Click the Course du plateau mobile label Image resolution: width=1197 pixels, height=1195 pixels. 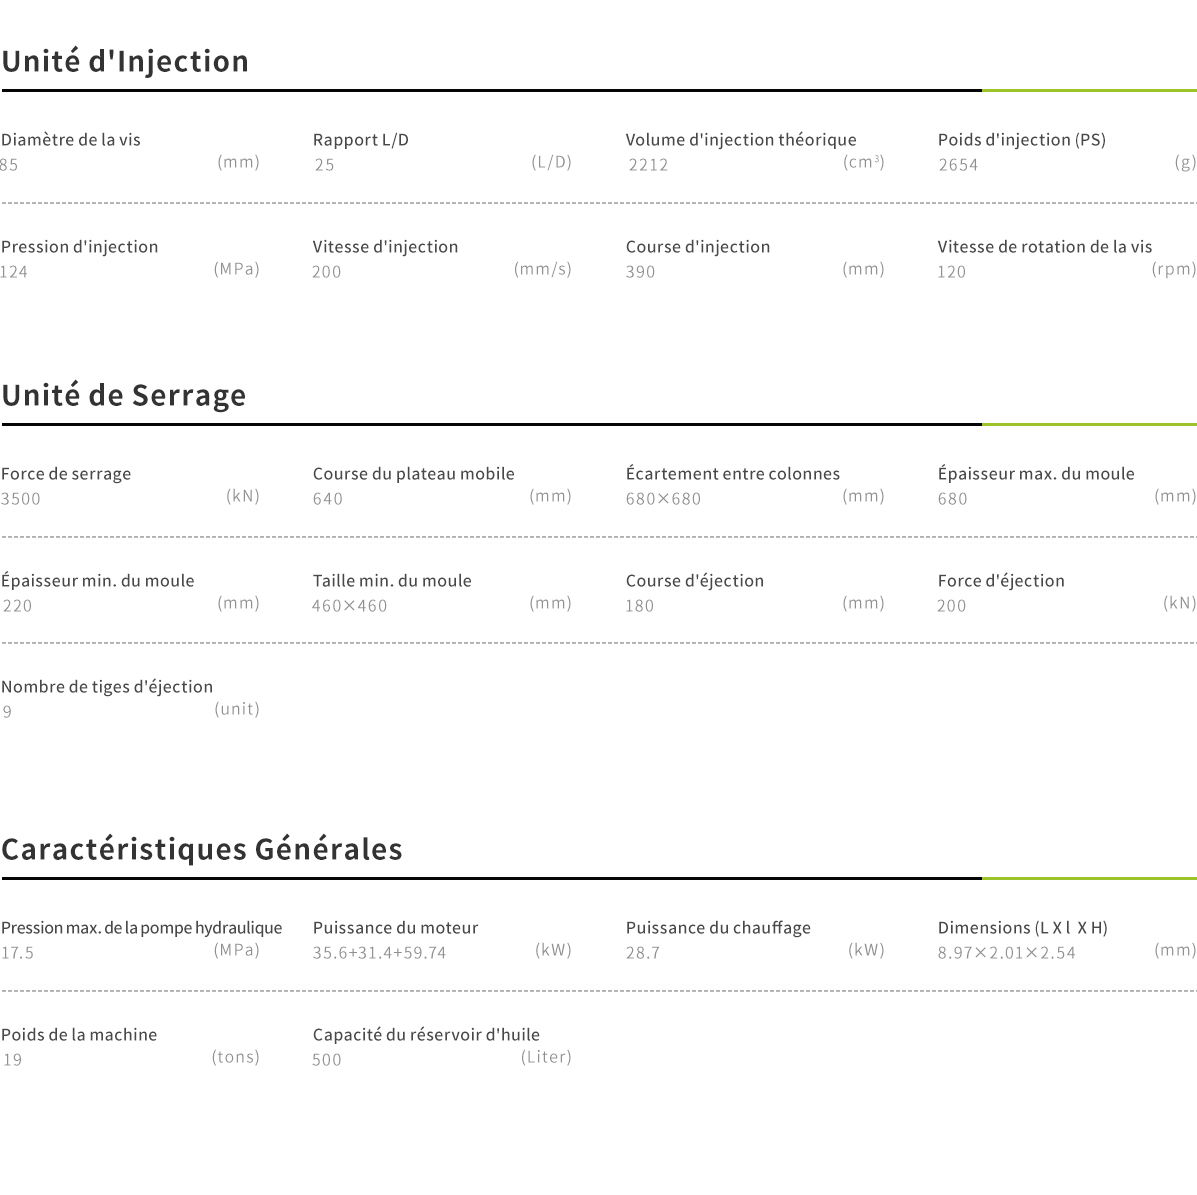tap(414, 474)
